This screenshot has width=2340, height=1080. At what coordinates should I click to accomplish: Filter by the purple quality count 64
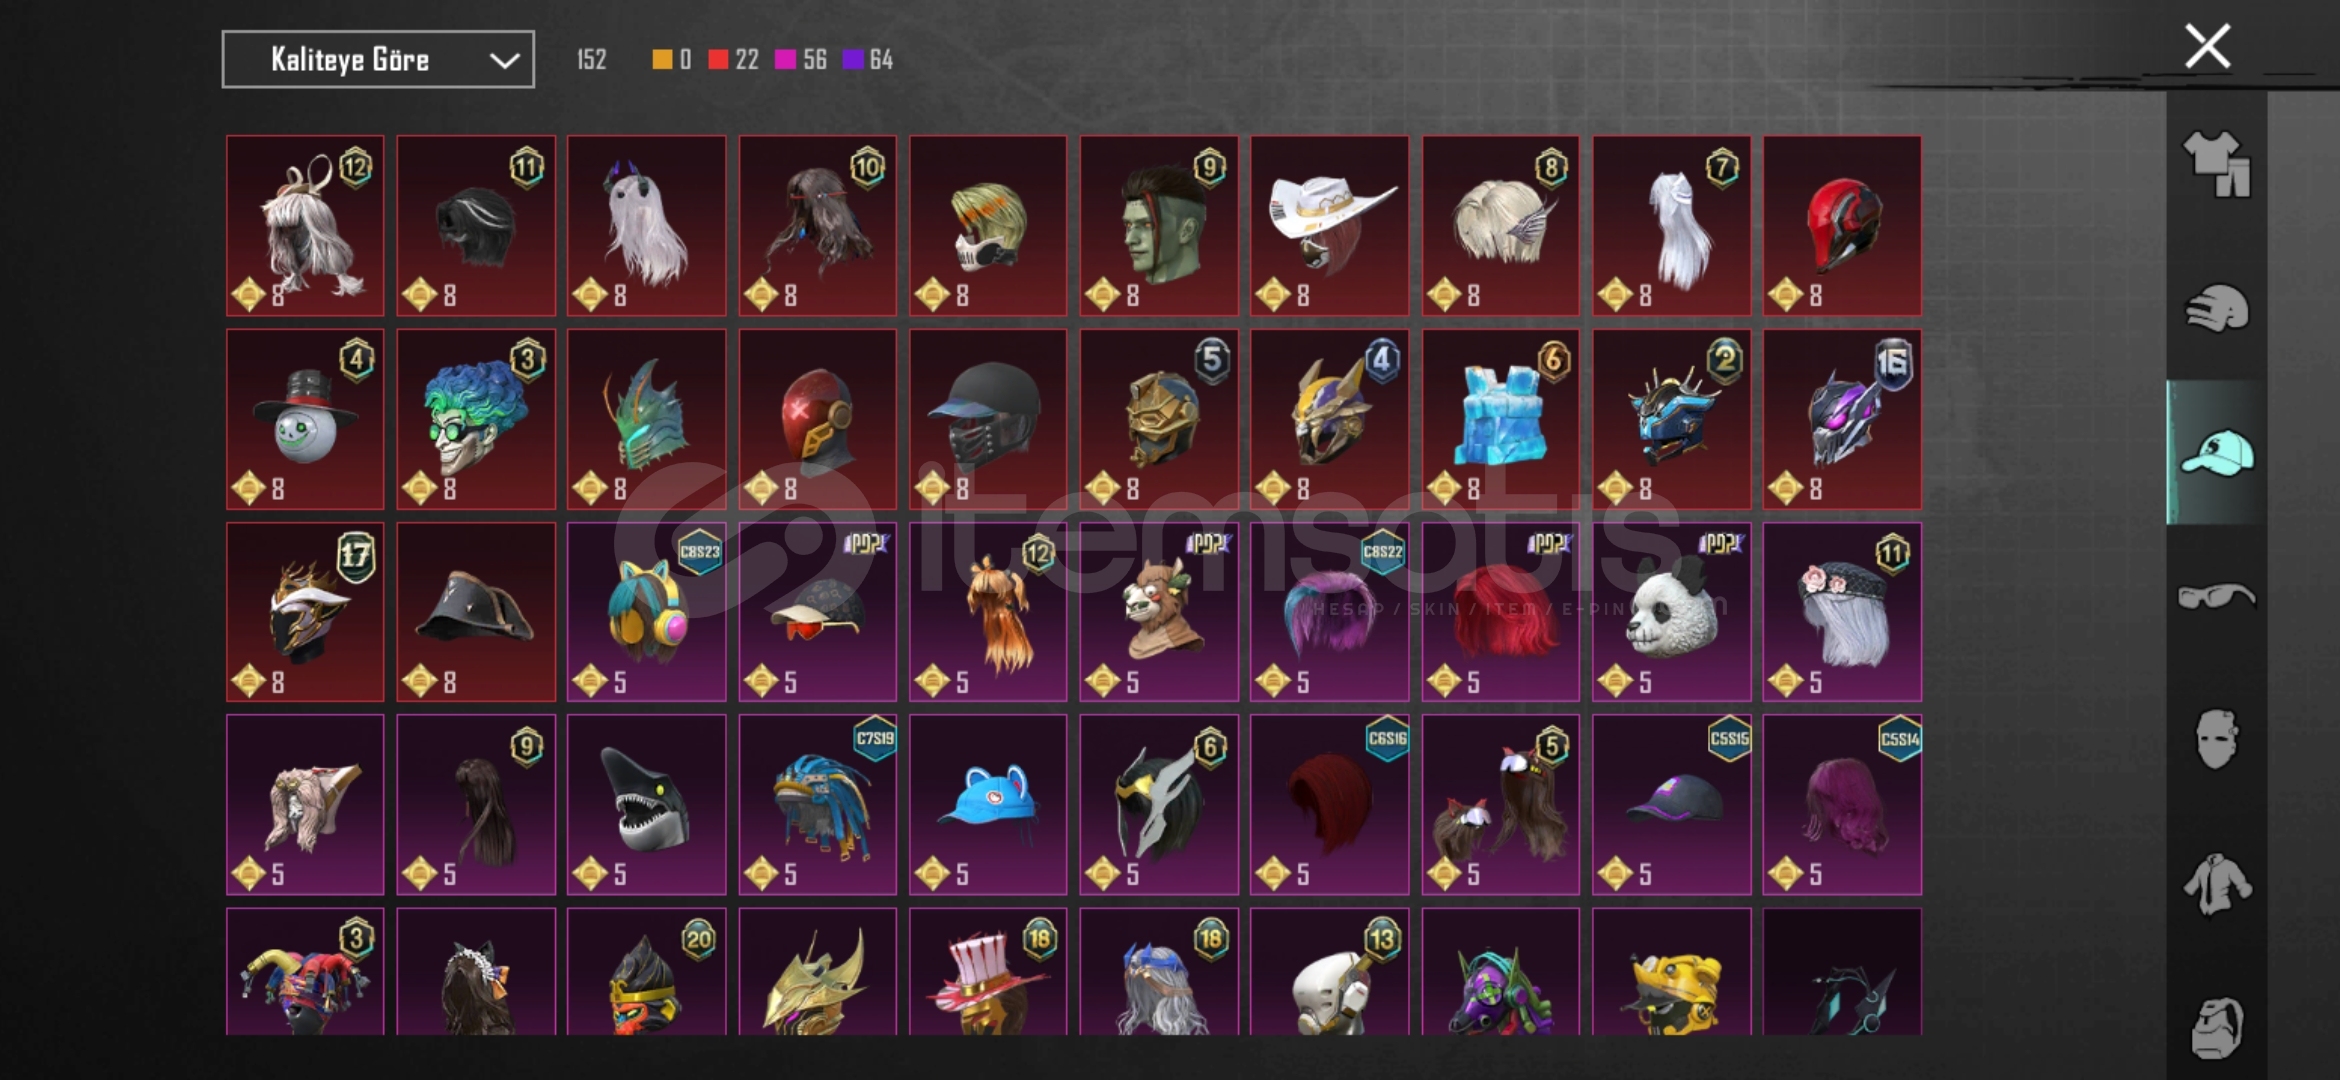click(868, 60)
